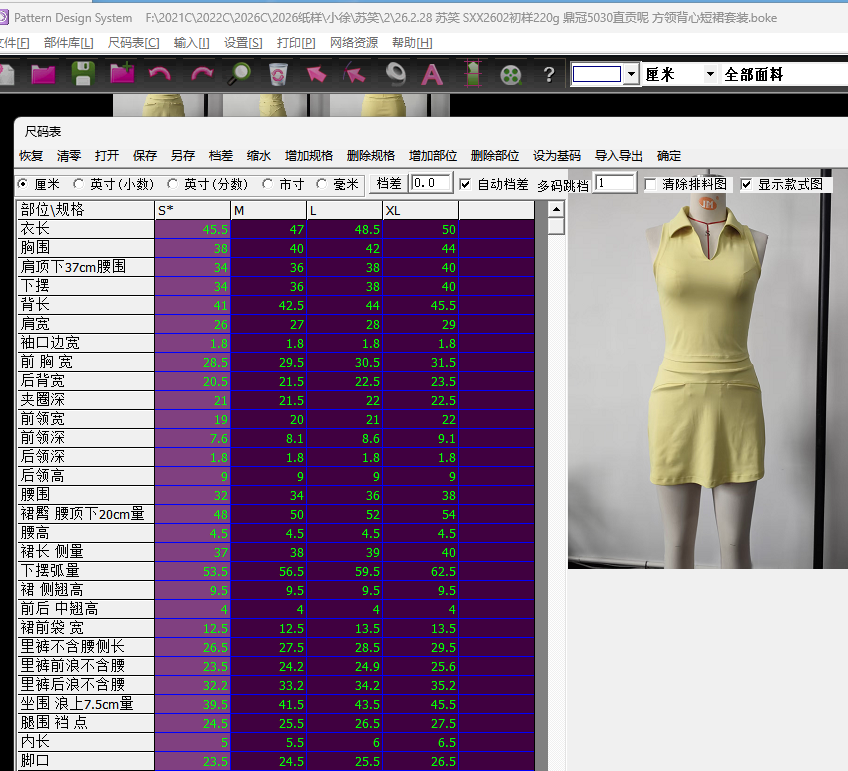The image size is (848, 771).
Task: Click the 导入导出 button
Action: (x=619, y=156)
